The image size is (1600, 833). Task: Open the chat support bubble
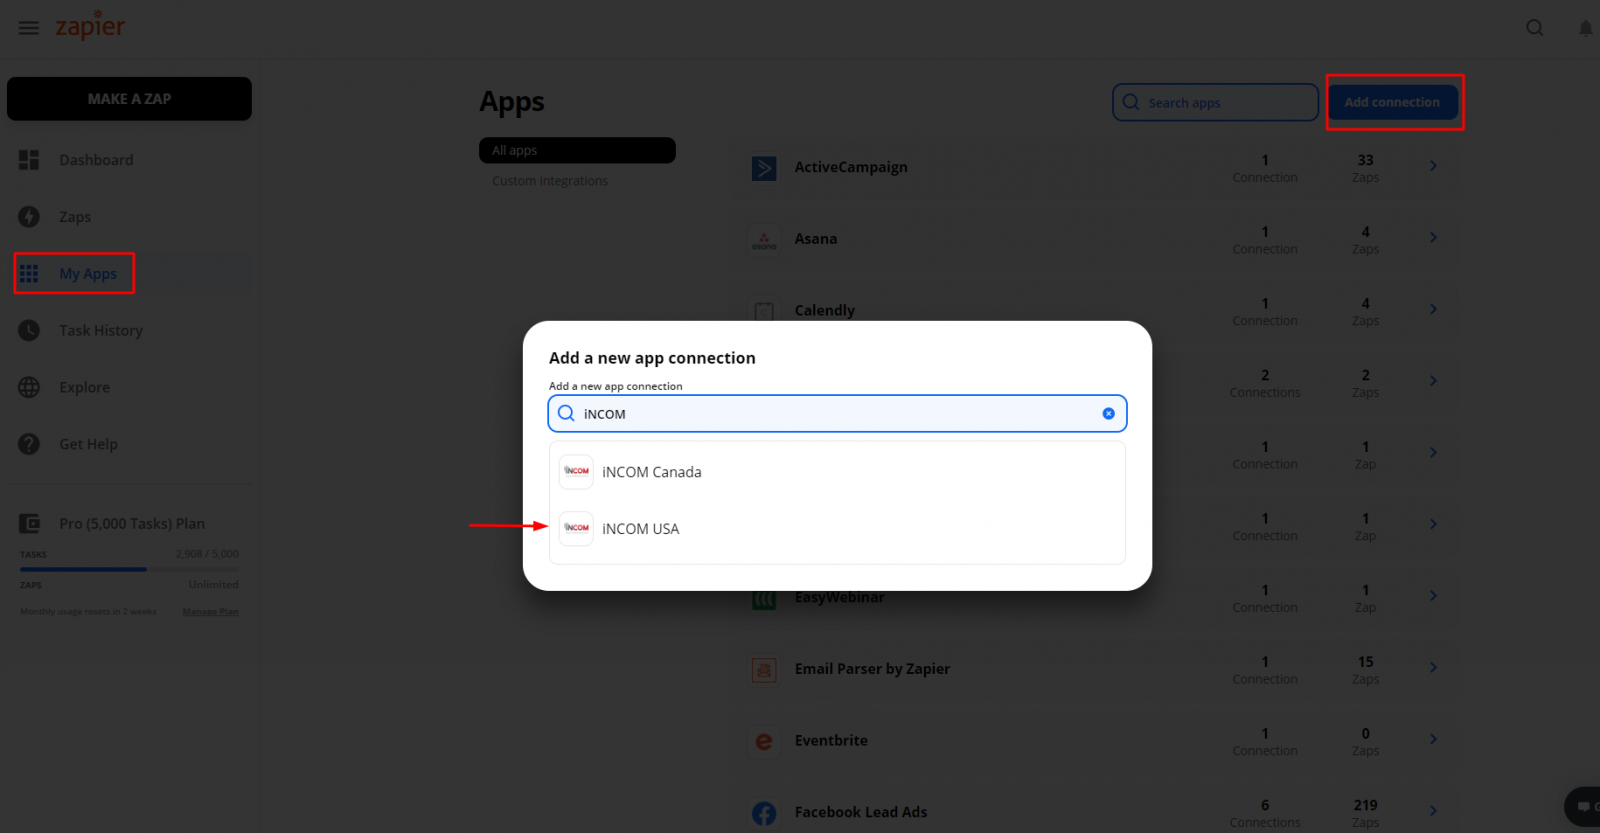pos(1583,806)
